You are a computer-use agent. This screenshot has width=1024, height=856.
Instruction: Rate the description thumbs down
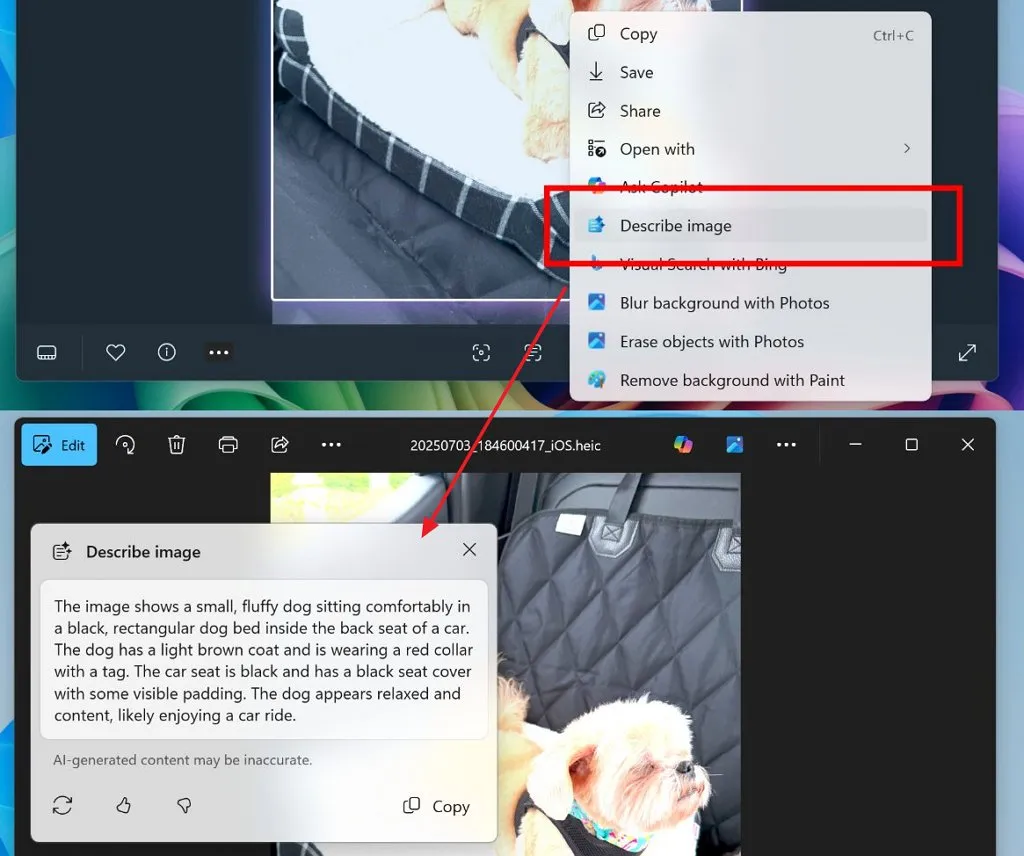click(184, 805)
